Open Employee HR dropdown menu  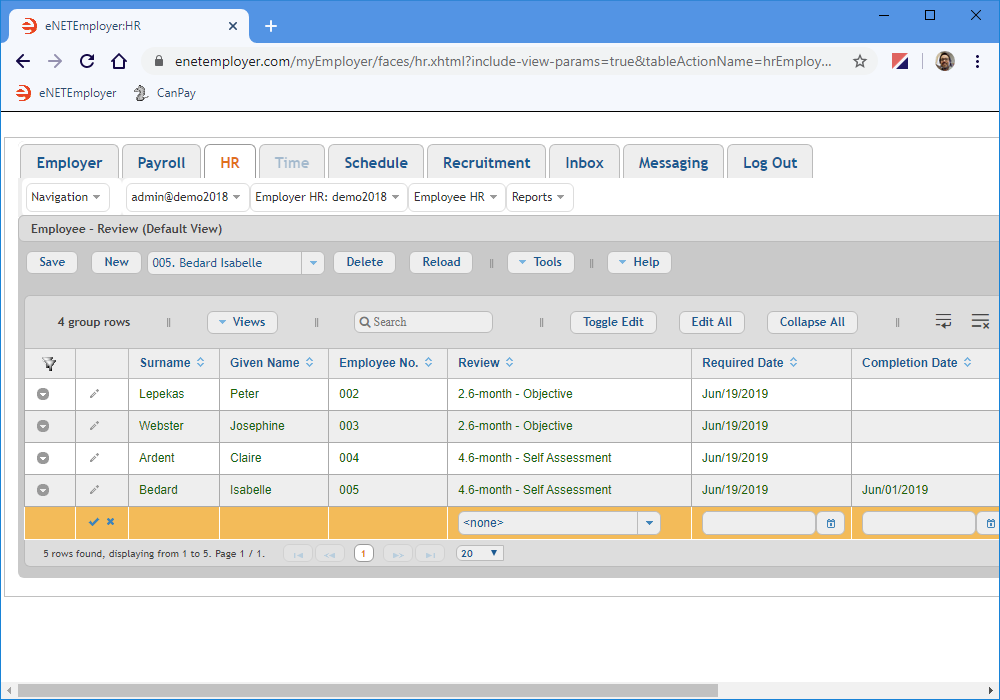455,197
